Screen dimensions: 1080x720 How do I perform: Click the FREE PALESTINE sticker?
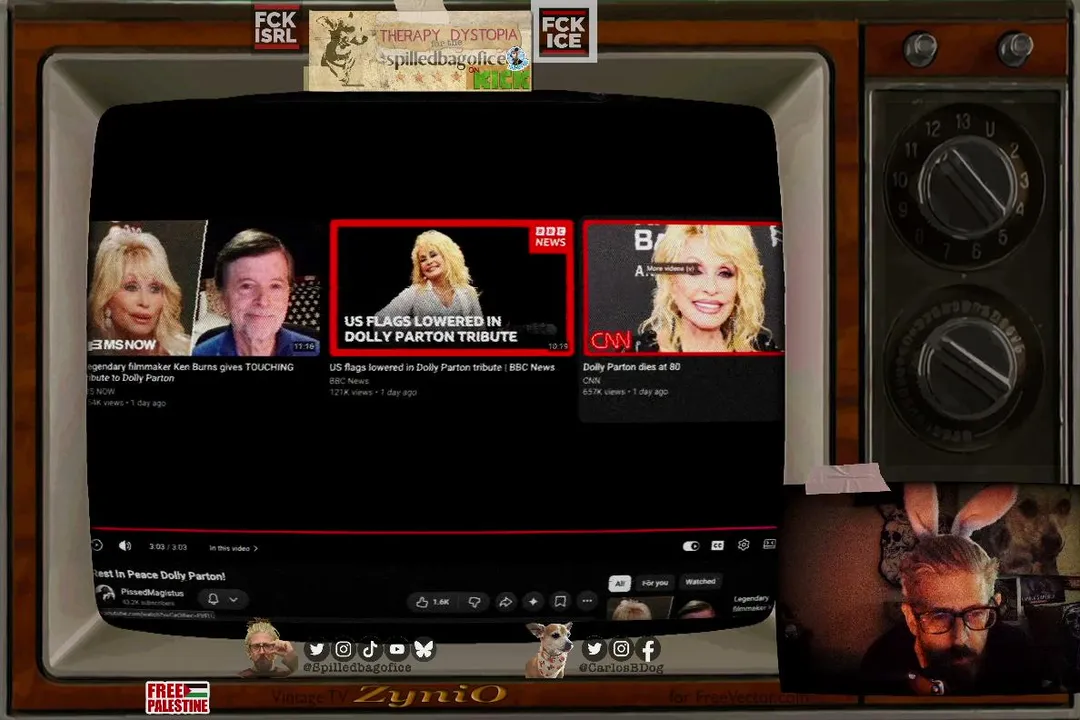point(178,698)
